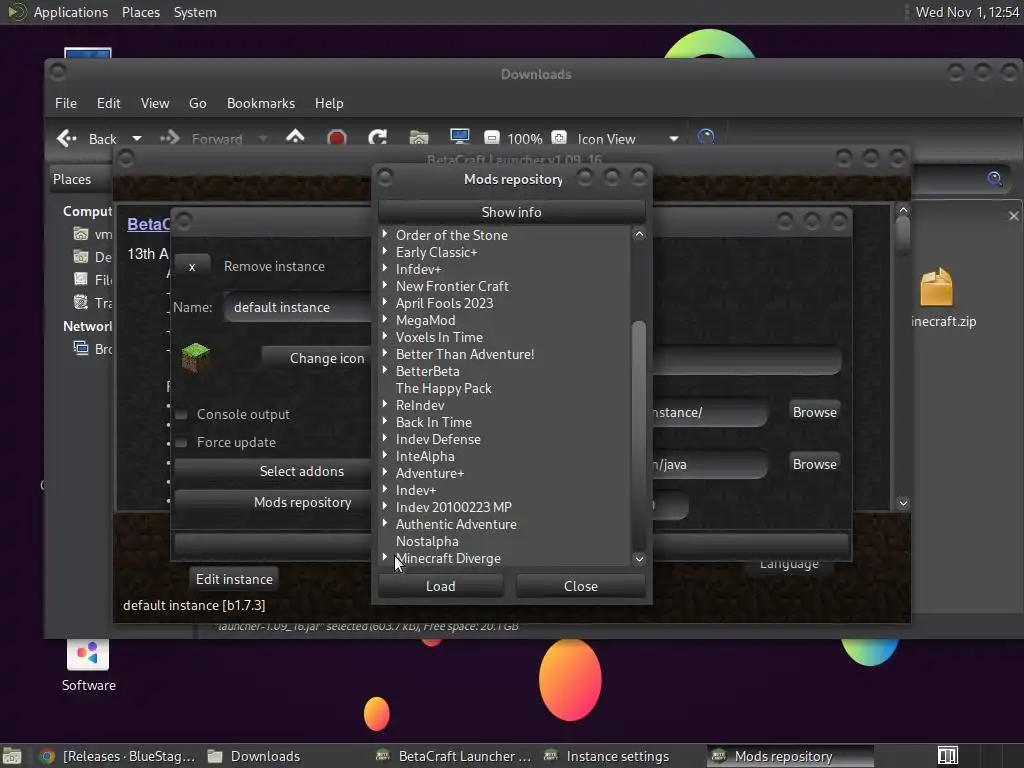Switch to BetaCraft Launcher in taskbar
The width and height of the screenshot is (1024, 768).
pyautogui.click(x=454, y=756)
